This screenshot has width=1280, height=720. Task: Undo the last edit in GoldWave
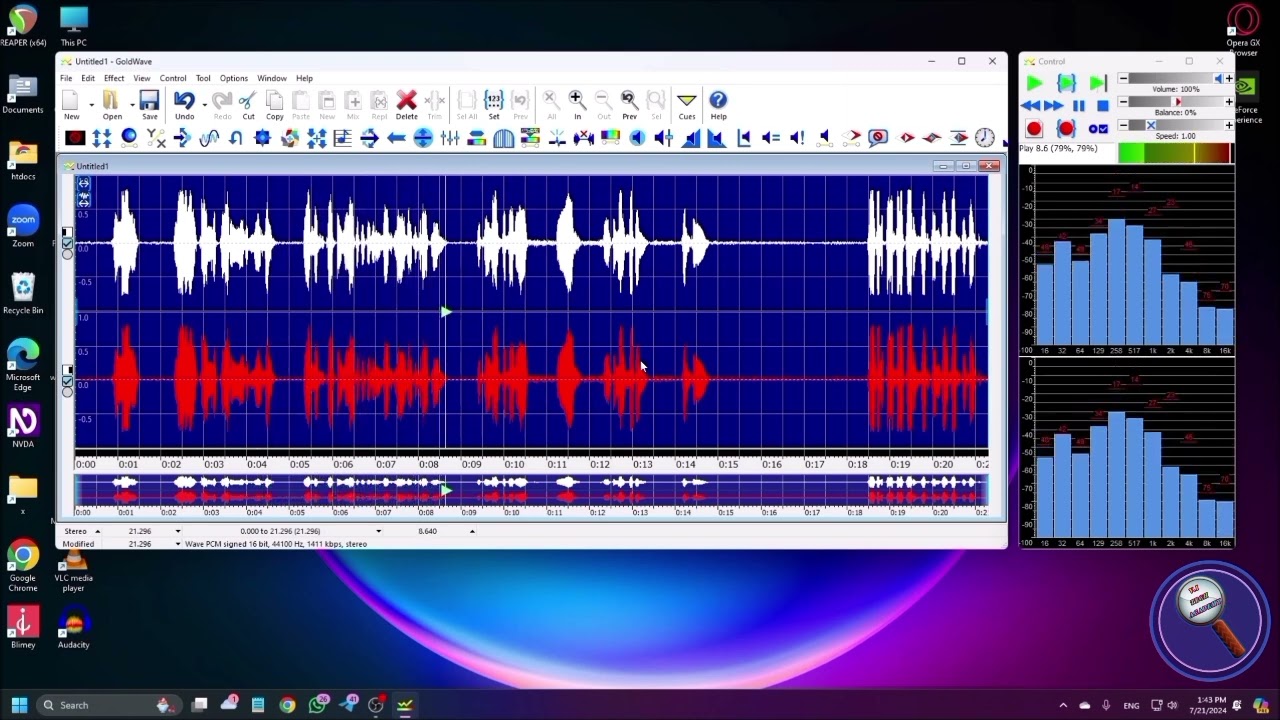[x=184, y=104]
